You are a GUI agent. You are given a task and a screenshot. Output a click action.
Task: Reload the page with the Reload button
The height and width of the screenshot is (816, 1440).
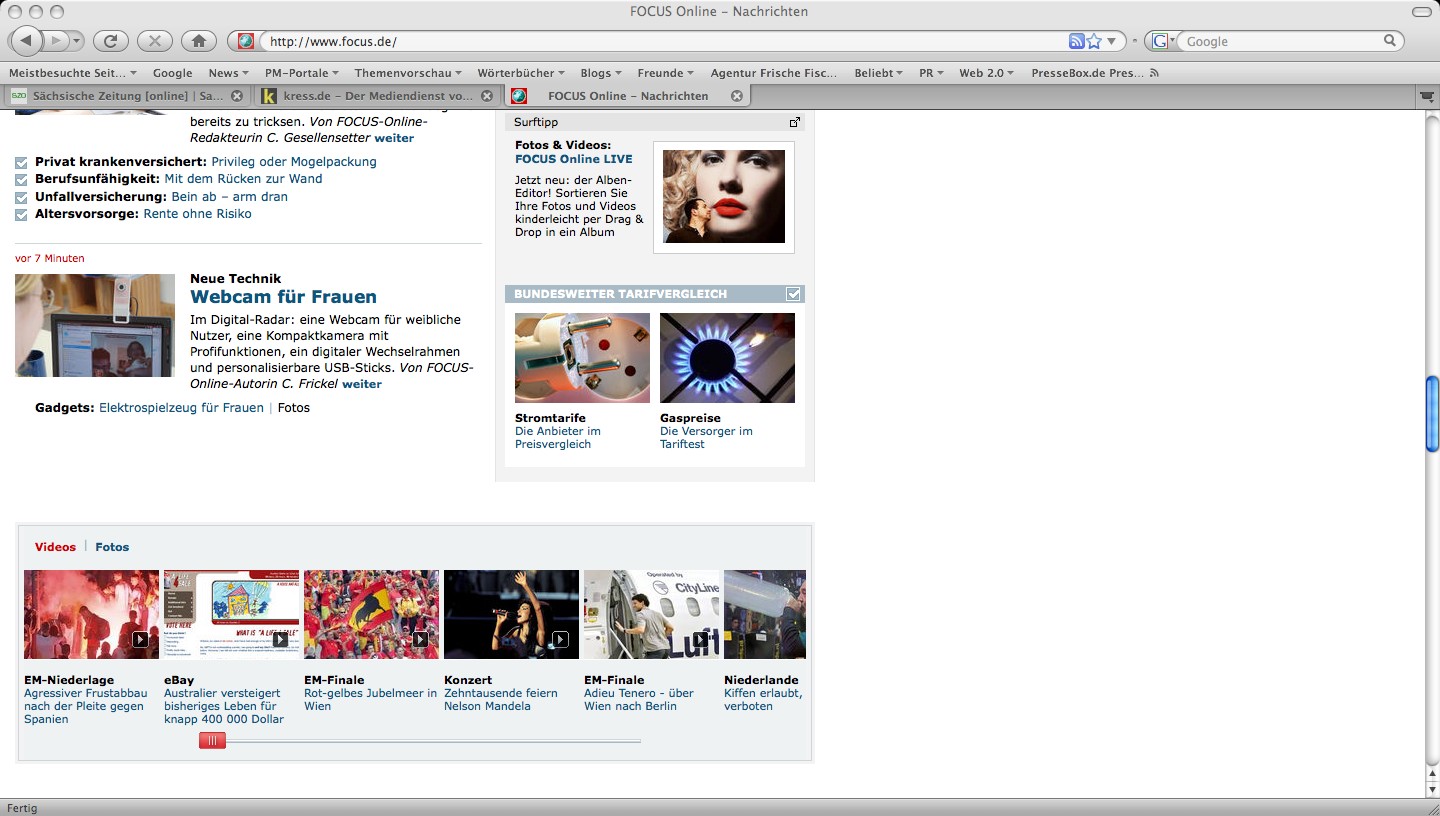click(x=111, y=41)
